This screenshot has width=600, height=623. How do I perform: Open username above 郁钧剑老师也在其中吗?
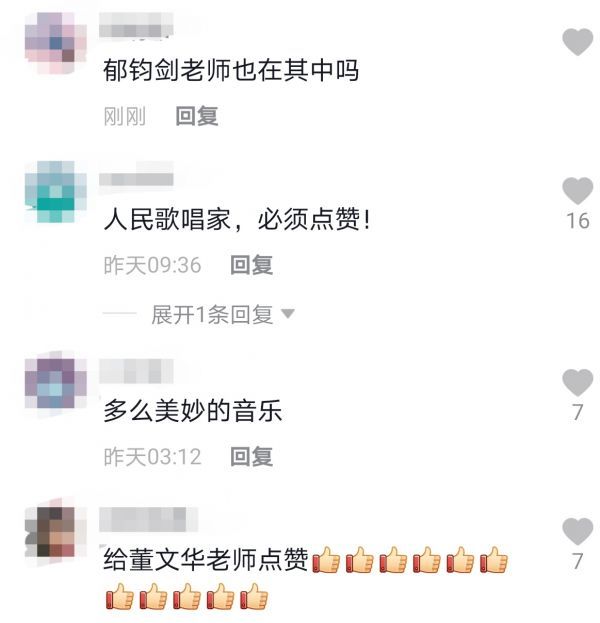point(136,25)
